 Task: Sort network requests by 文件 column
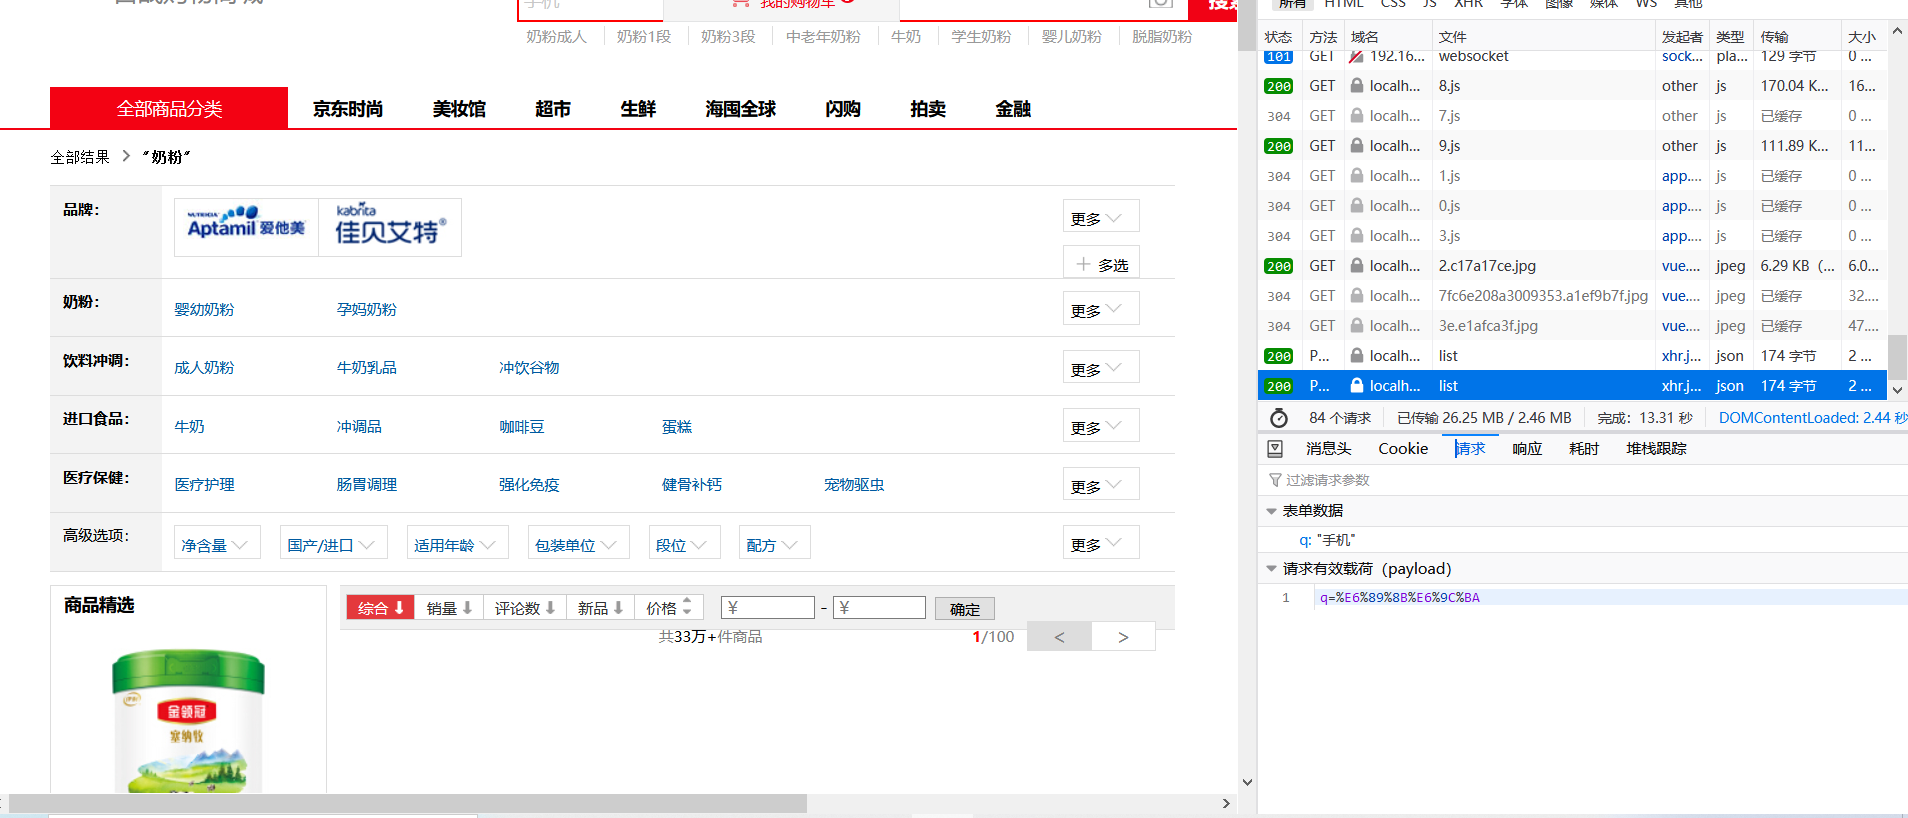[x=1544, y=37]
